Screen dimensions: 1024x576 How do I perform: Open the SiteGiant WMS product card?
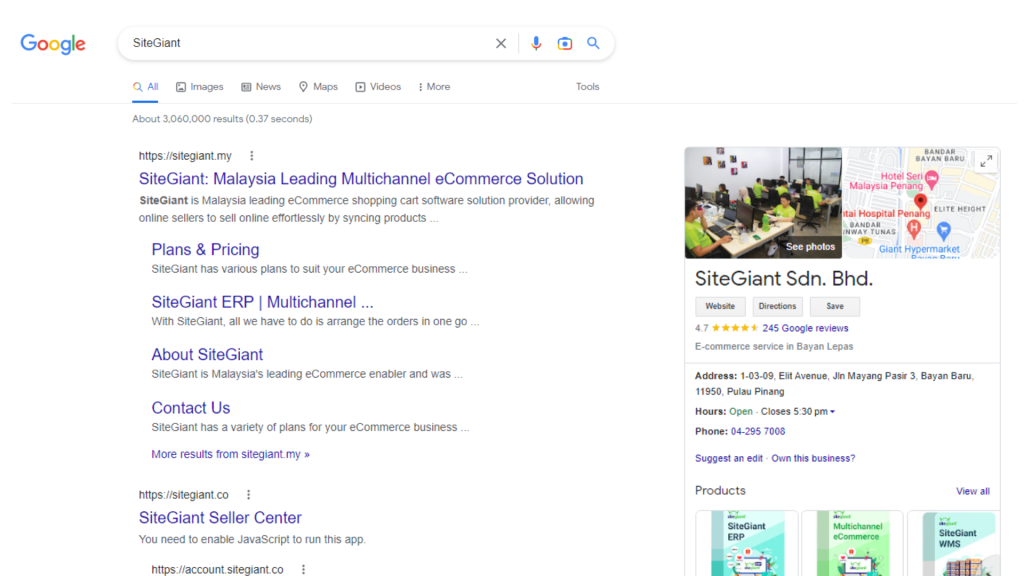(955, 543)
